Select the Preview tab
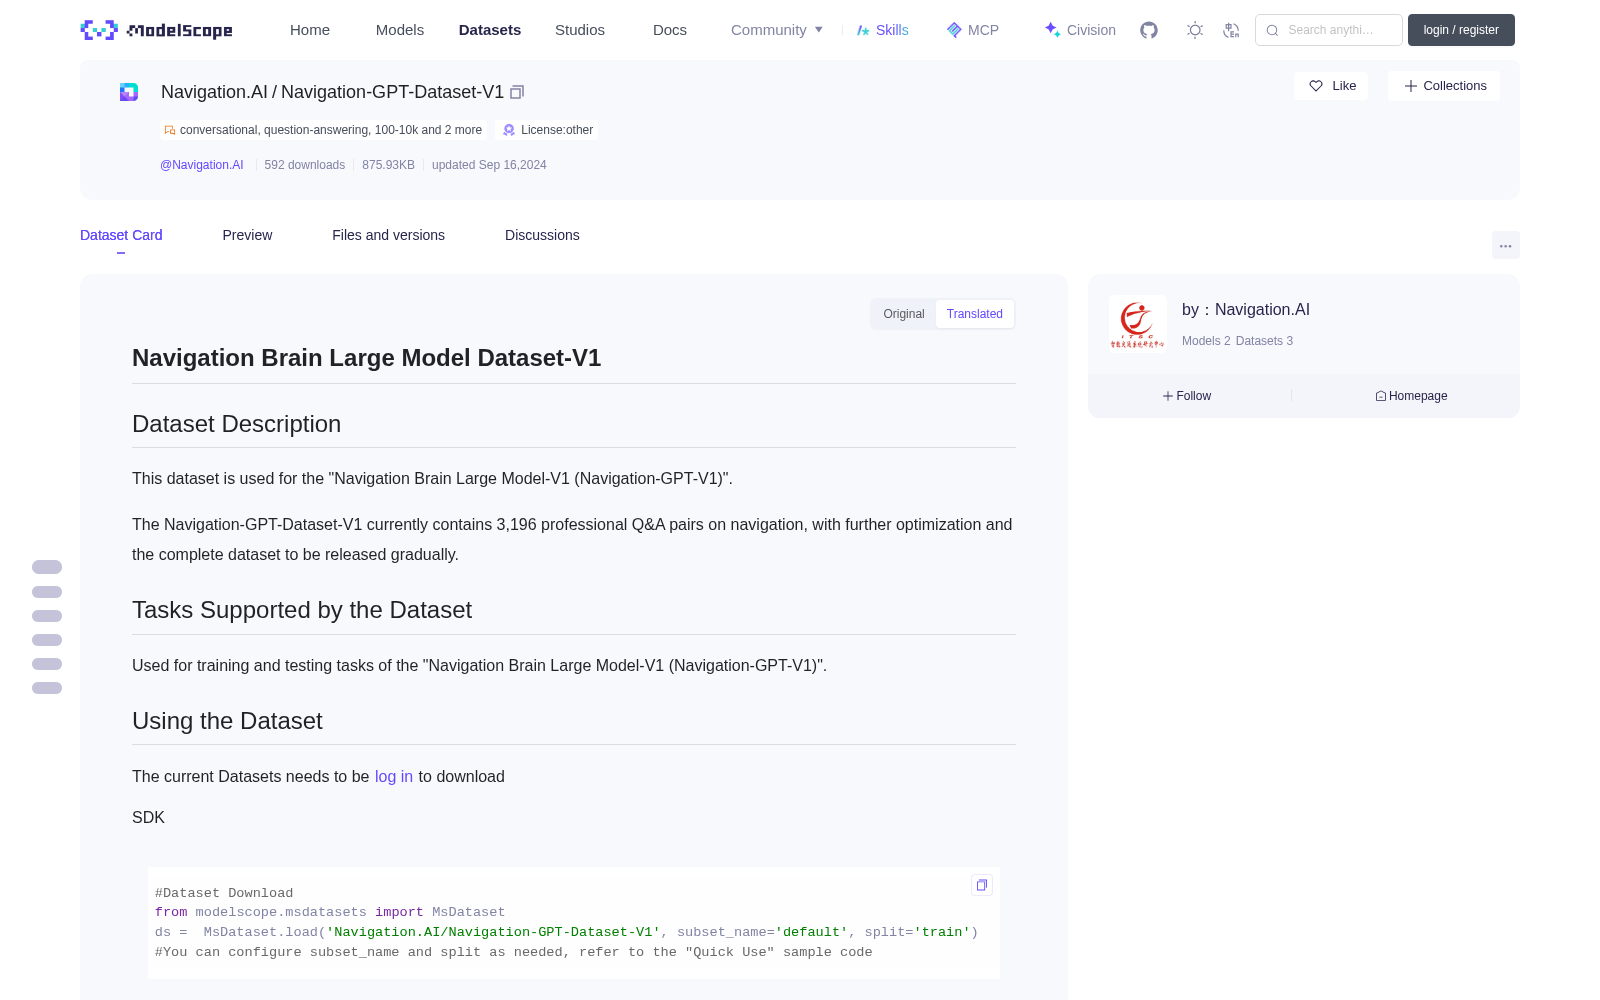Viewport: 1600px width, 1000px height. 247,235
